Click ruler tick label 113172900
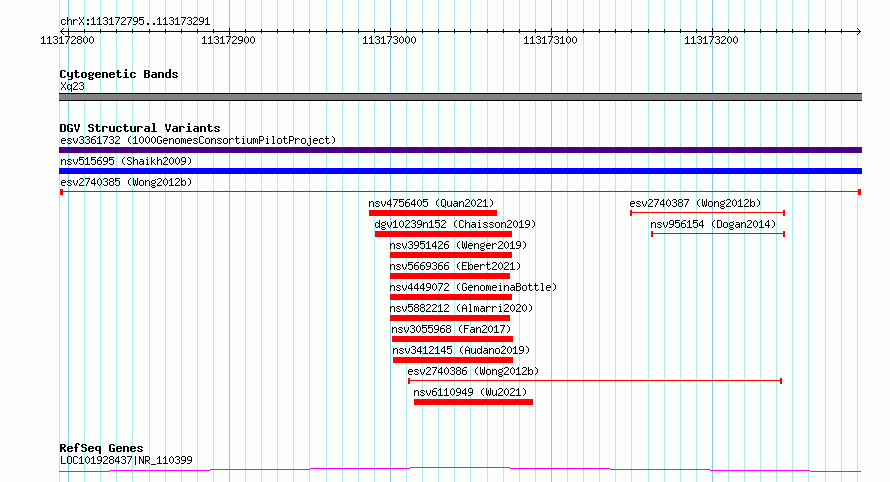Image resolution: width=890 pixels, height=482 pixels. [x=228, y=40]
